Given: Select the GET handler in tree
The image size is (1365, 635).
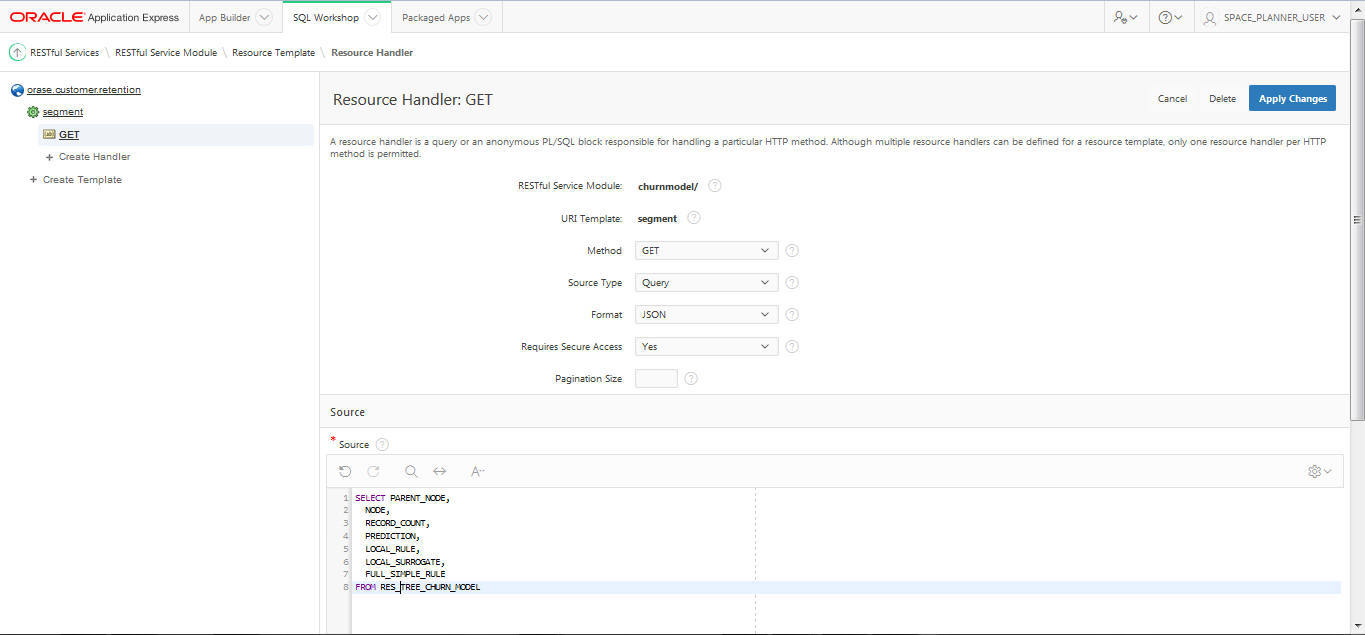Looking at the screenshot, I should 69,134.
